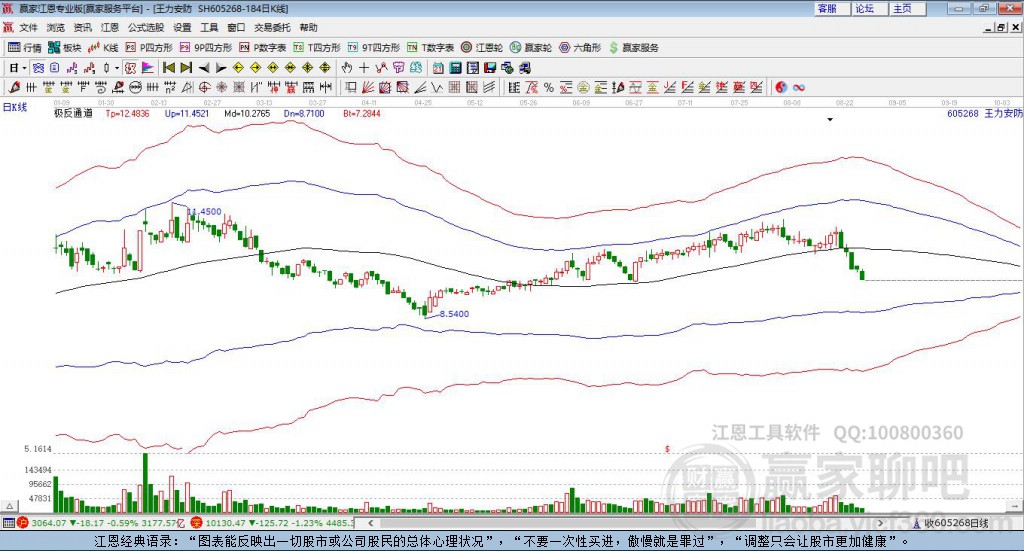Click the 605268 王力安防 stock label

coord(985,113)
